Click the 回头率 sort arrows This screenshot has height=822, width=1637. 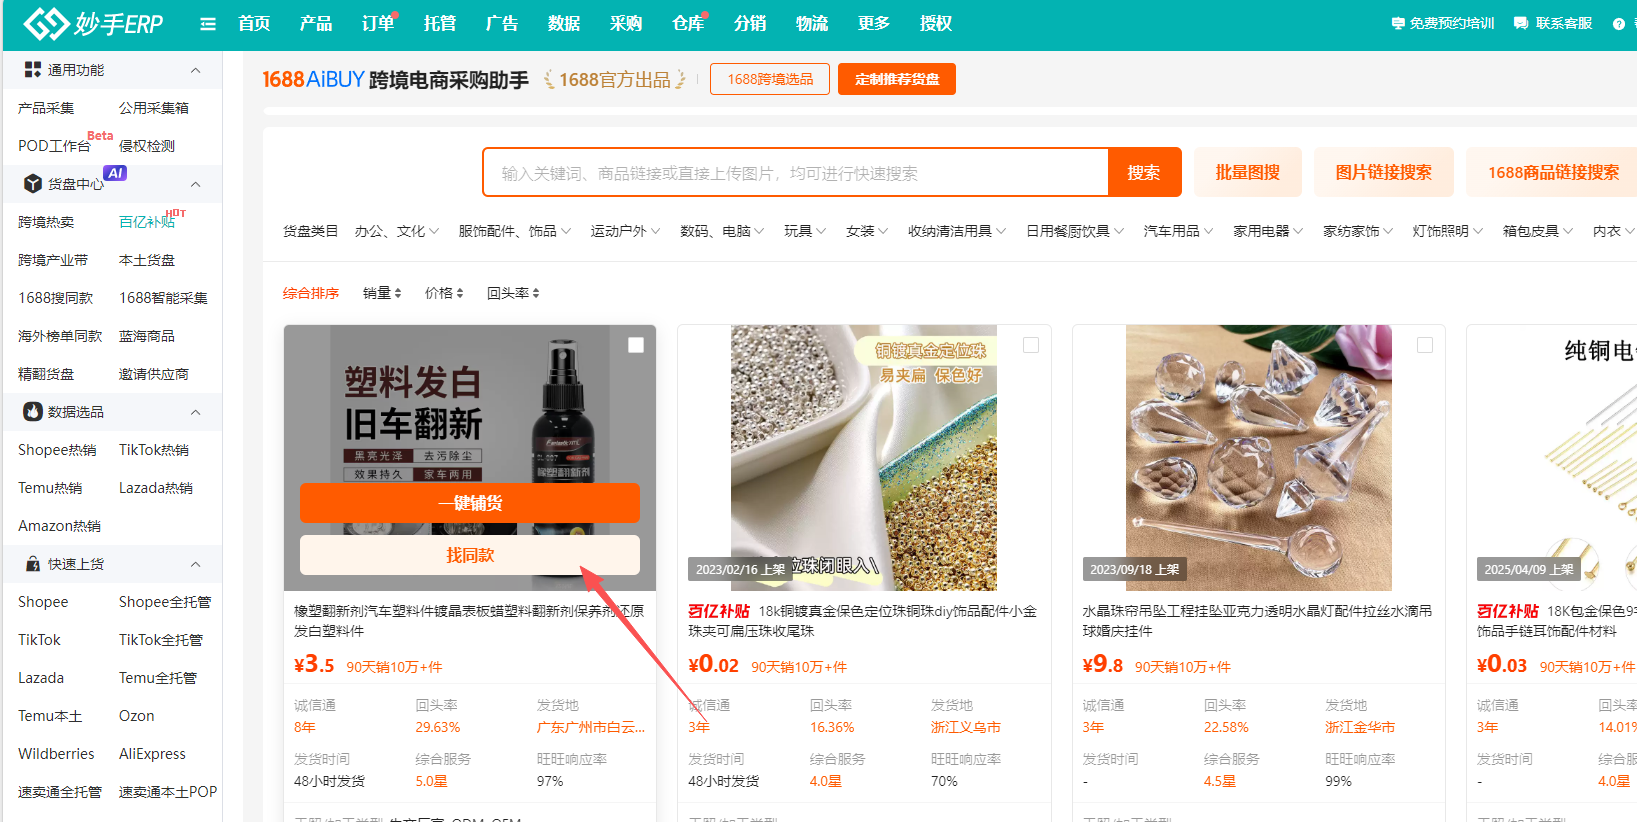(x=535, y=293)
